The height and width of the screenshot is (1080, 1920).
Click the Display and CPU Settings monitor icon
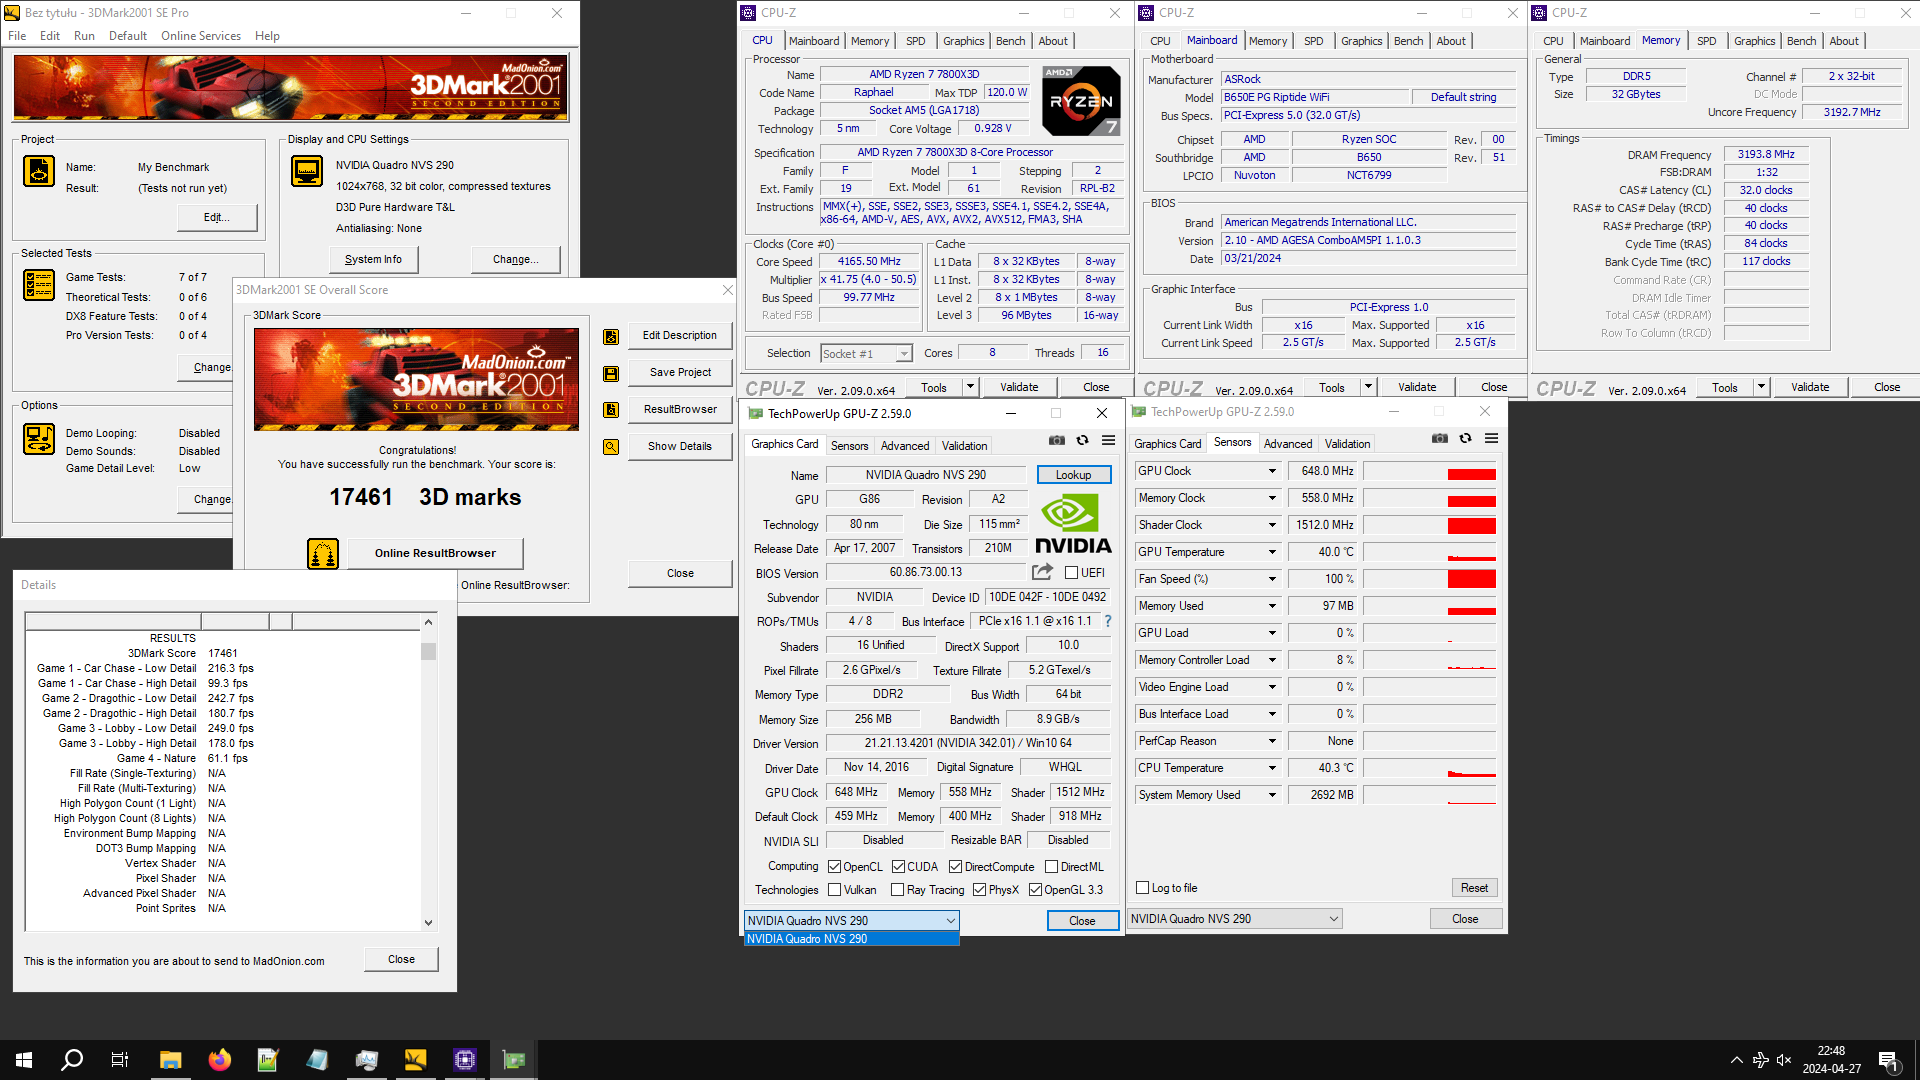click(307, 171)
